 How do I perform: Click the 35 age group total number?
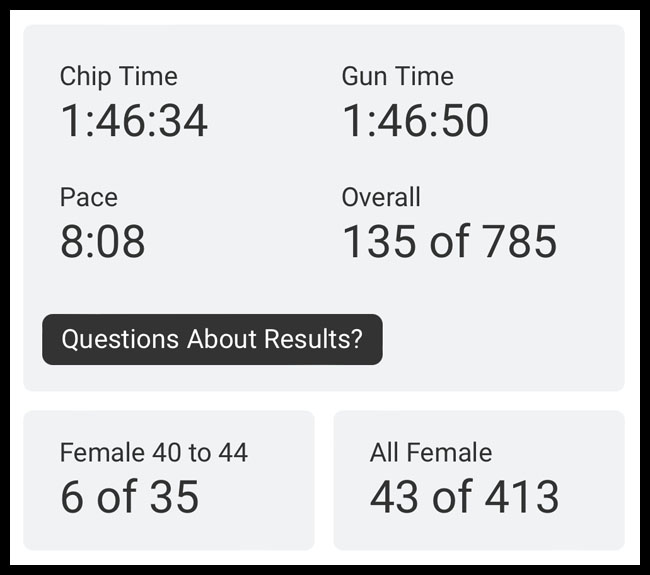[x=174, y=497]
